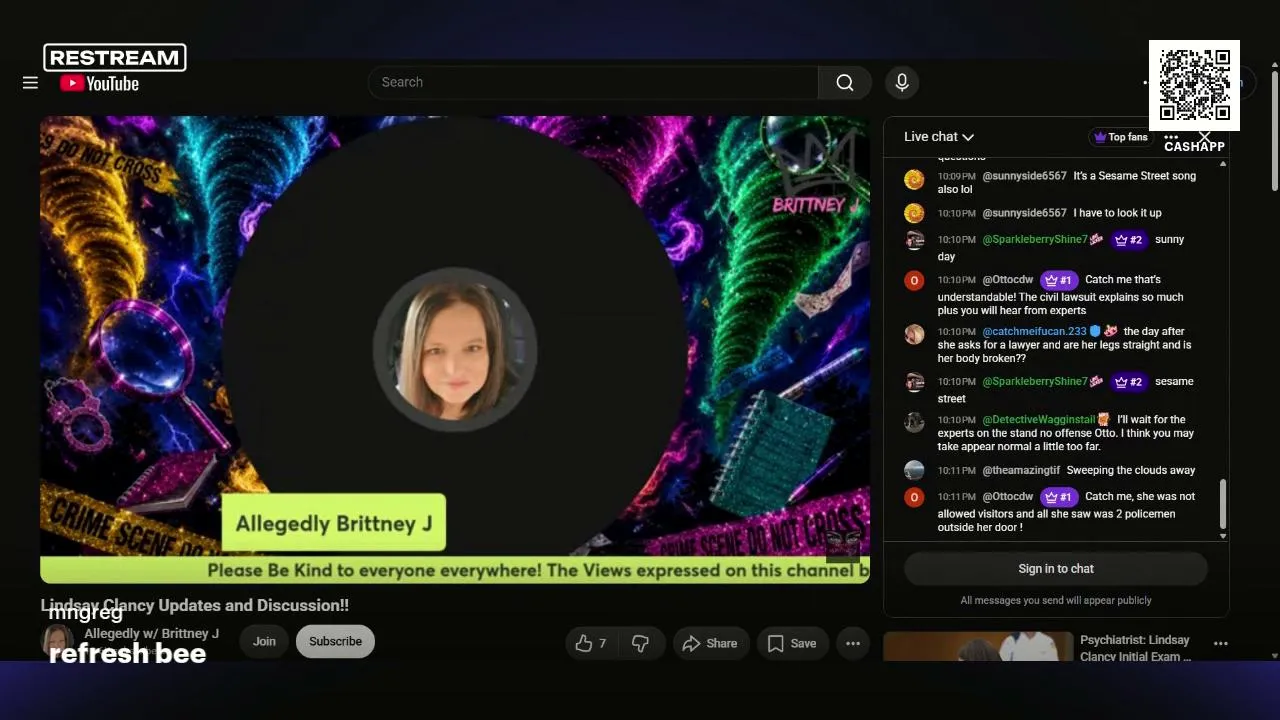Click the moderator shield badge by catchmeifucan.233

1095,331
